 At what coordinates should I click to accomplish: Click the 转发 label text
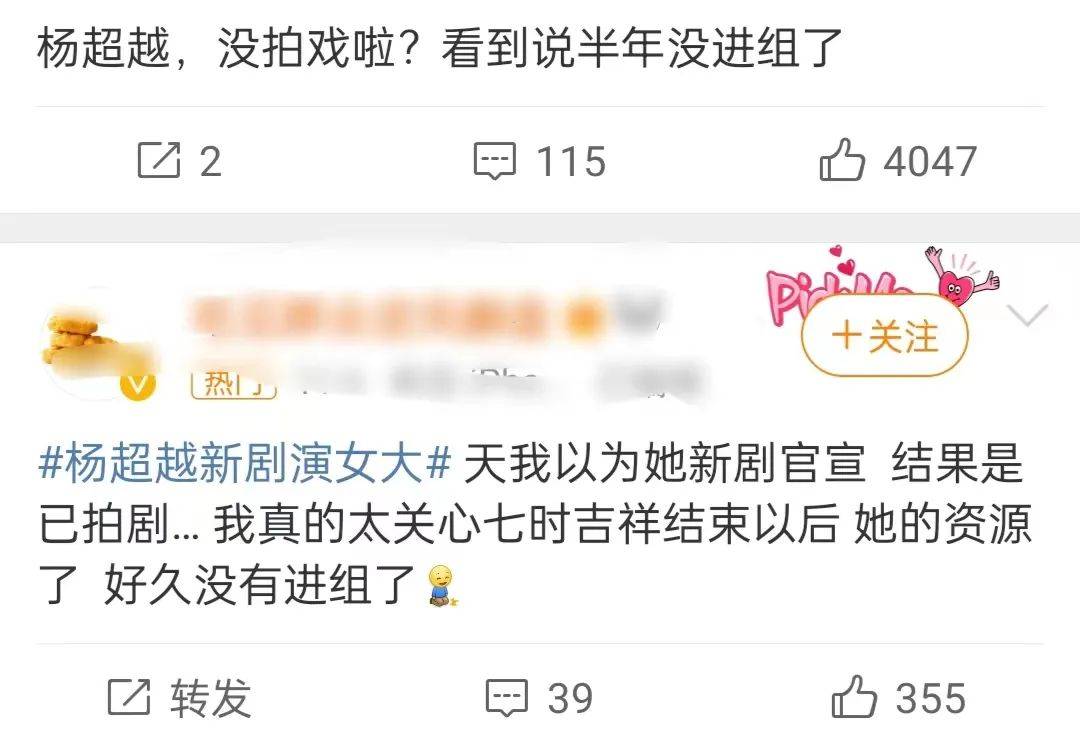210,698
